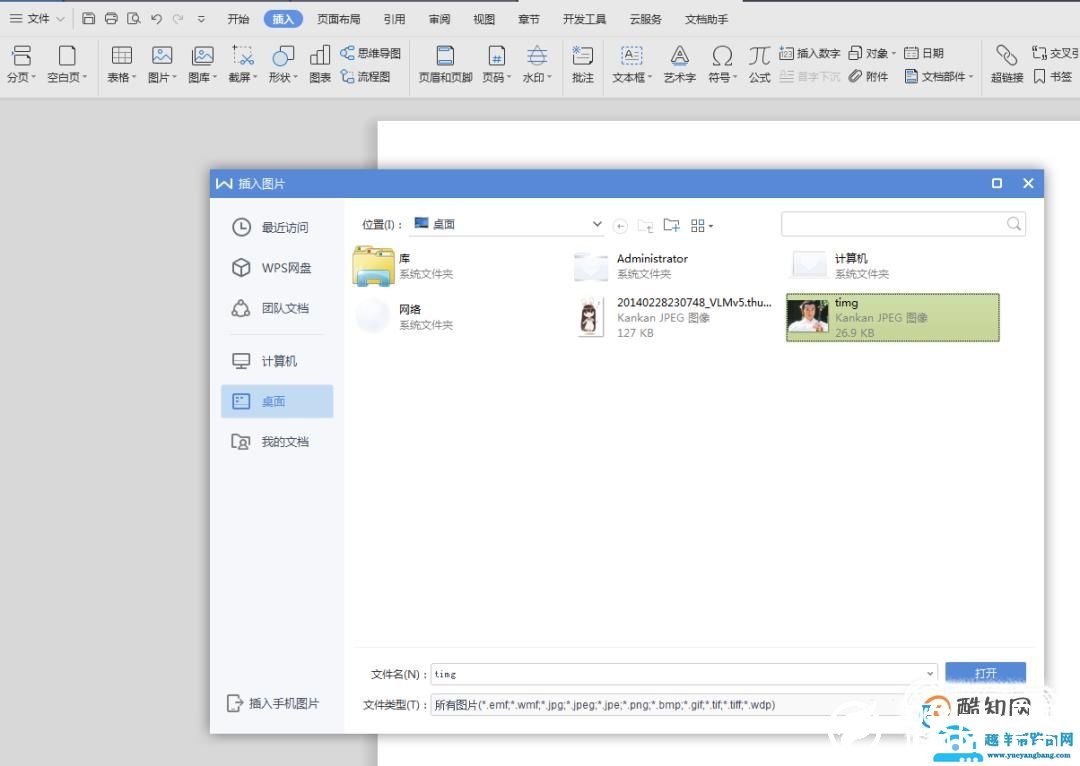This screenshot has height=766, width=1080.
Task: Switch to the 引用 tab
Action: [394, 19]
